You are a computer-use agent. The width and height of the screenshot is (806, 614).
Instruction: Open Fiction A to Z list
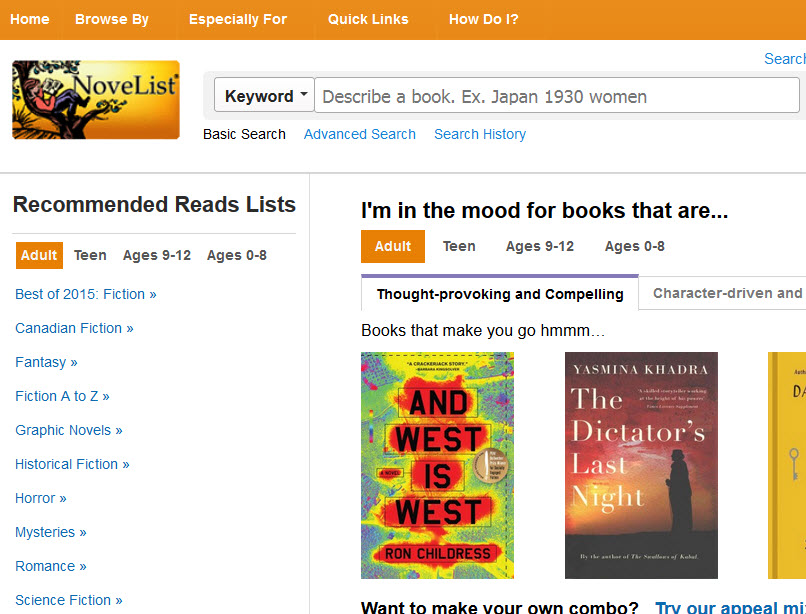[x=62, y=396]
